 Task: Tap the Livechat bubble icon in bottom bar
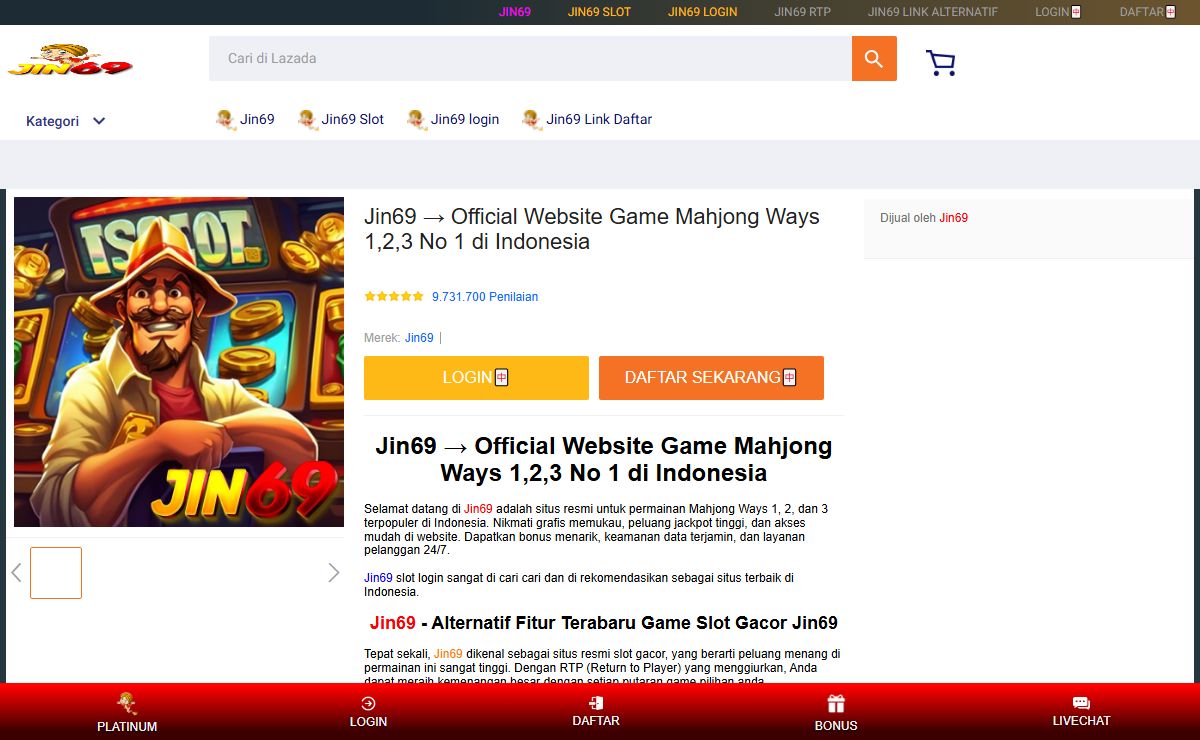(x=1081, y=703)
